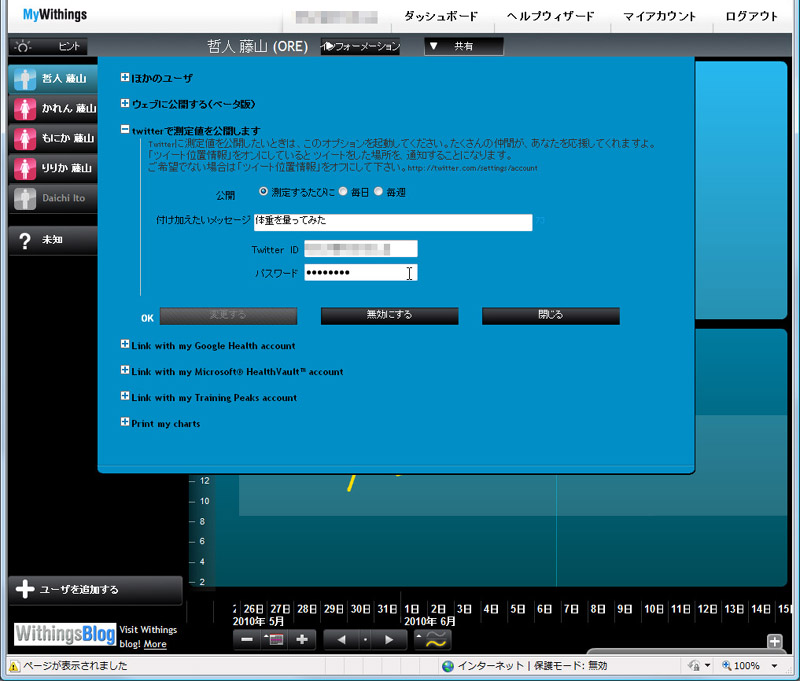
Task: Click the ページが表示されました status text
Action: point(76,666)
